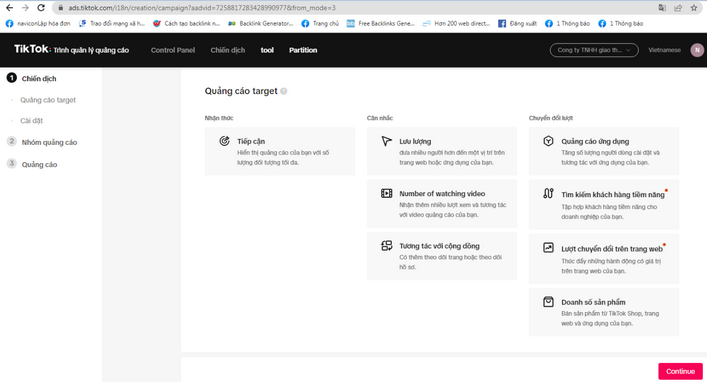The image size is (707, 382).
Task: Open the first 1 Thông báo bookmark
Action: tap(567, 23)
